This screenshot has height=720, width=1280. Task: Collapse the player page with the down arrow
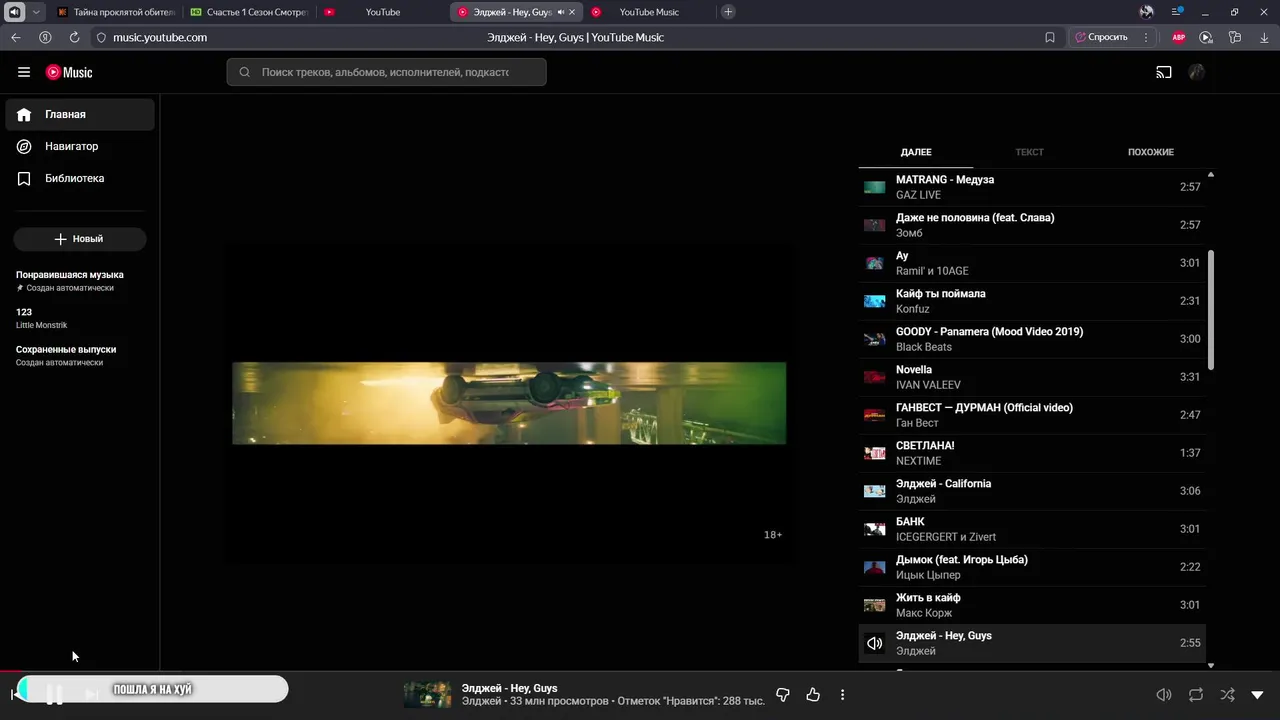(1258, 695)
